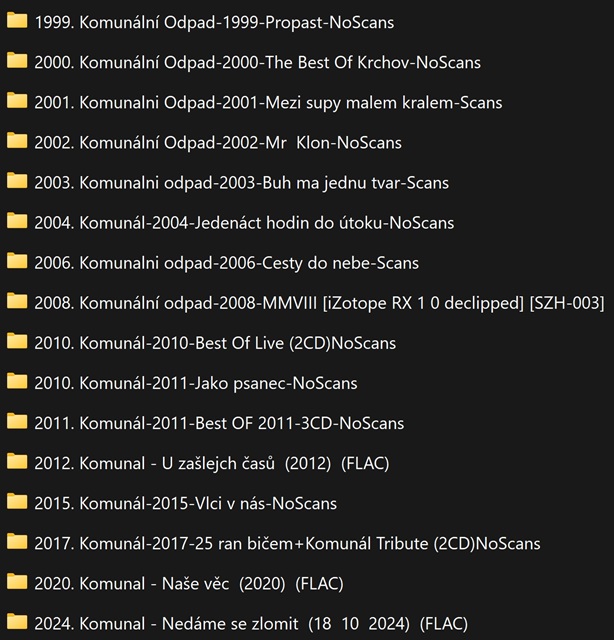Click name '2003. Komunalni odpad-2003-Buh ma jednu tvar-Scans'
Screen dimensions: 614x640
click(x=242, y=183)
